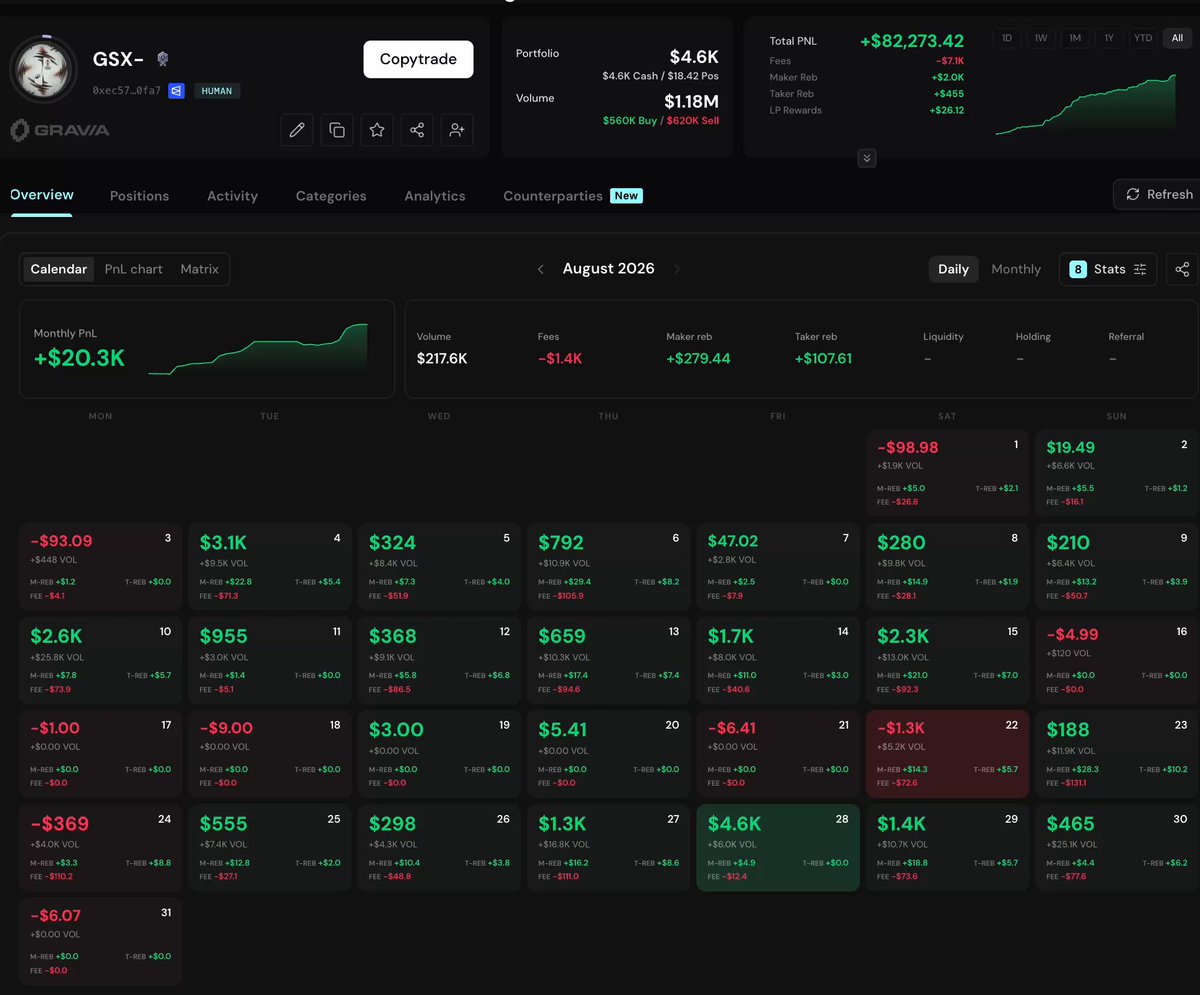Open the Overview tab
The height and width of the screenshot is (995, 1200).
click(x=42, y=195)
